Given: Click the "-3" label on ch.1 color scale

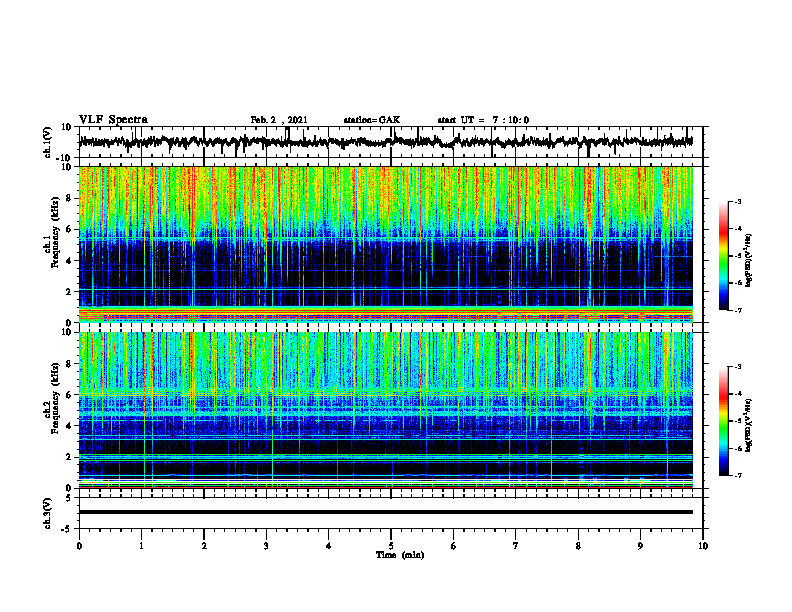Looking at the screenshot, I should click(738, 201).
